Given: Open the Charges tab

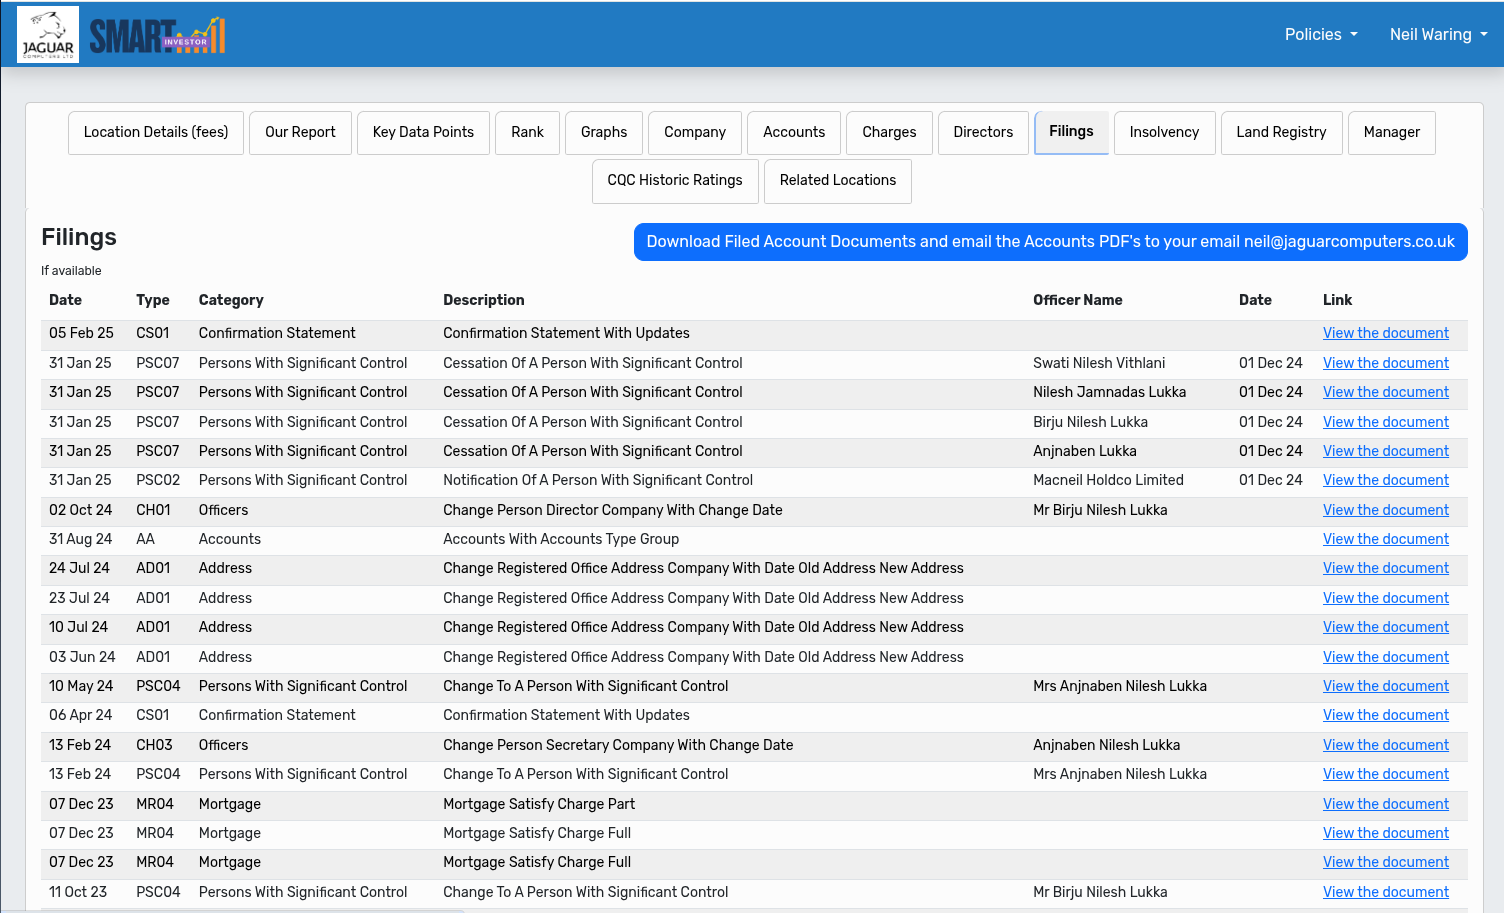Looking at the screenshot, I should 889,133.
